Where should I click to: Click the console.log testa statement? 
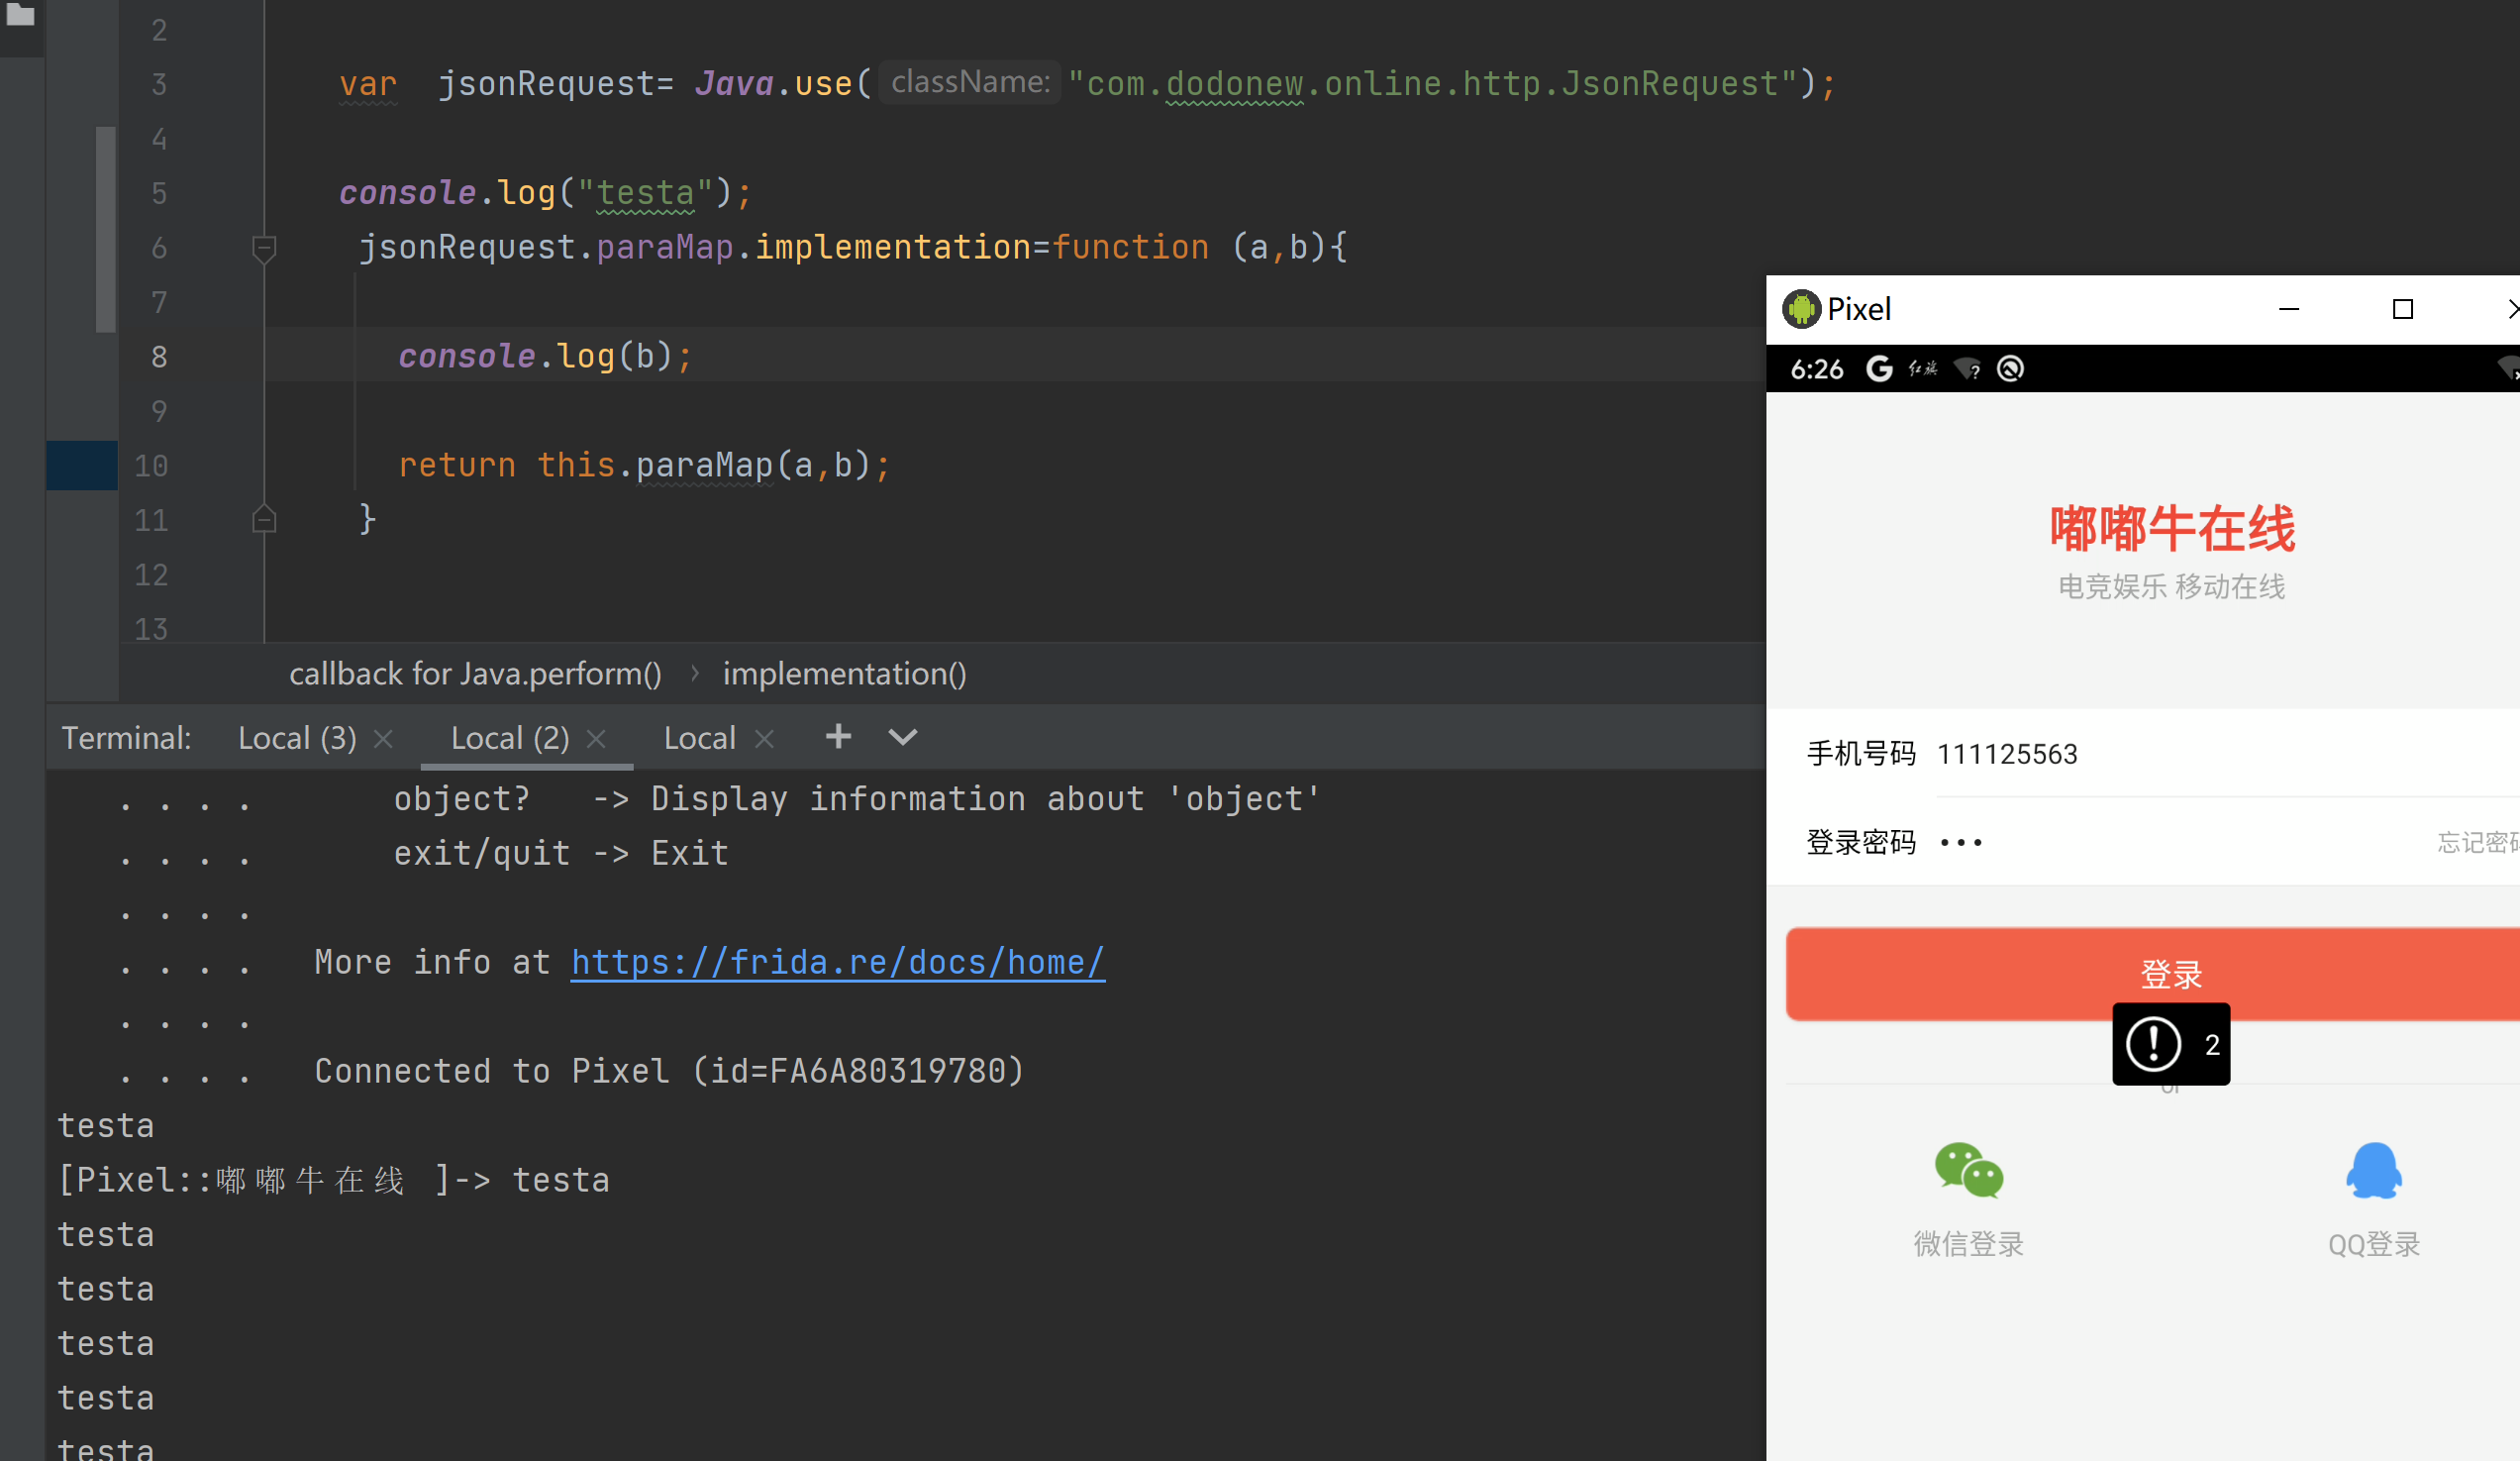point(545,193)
